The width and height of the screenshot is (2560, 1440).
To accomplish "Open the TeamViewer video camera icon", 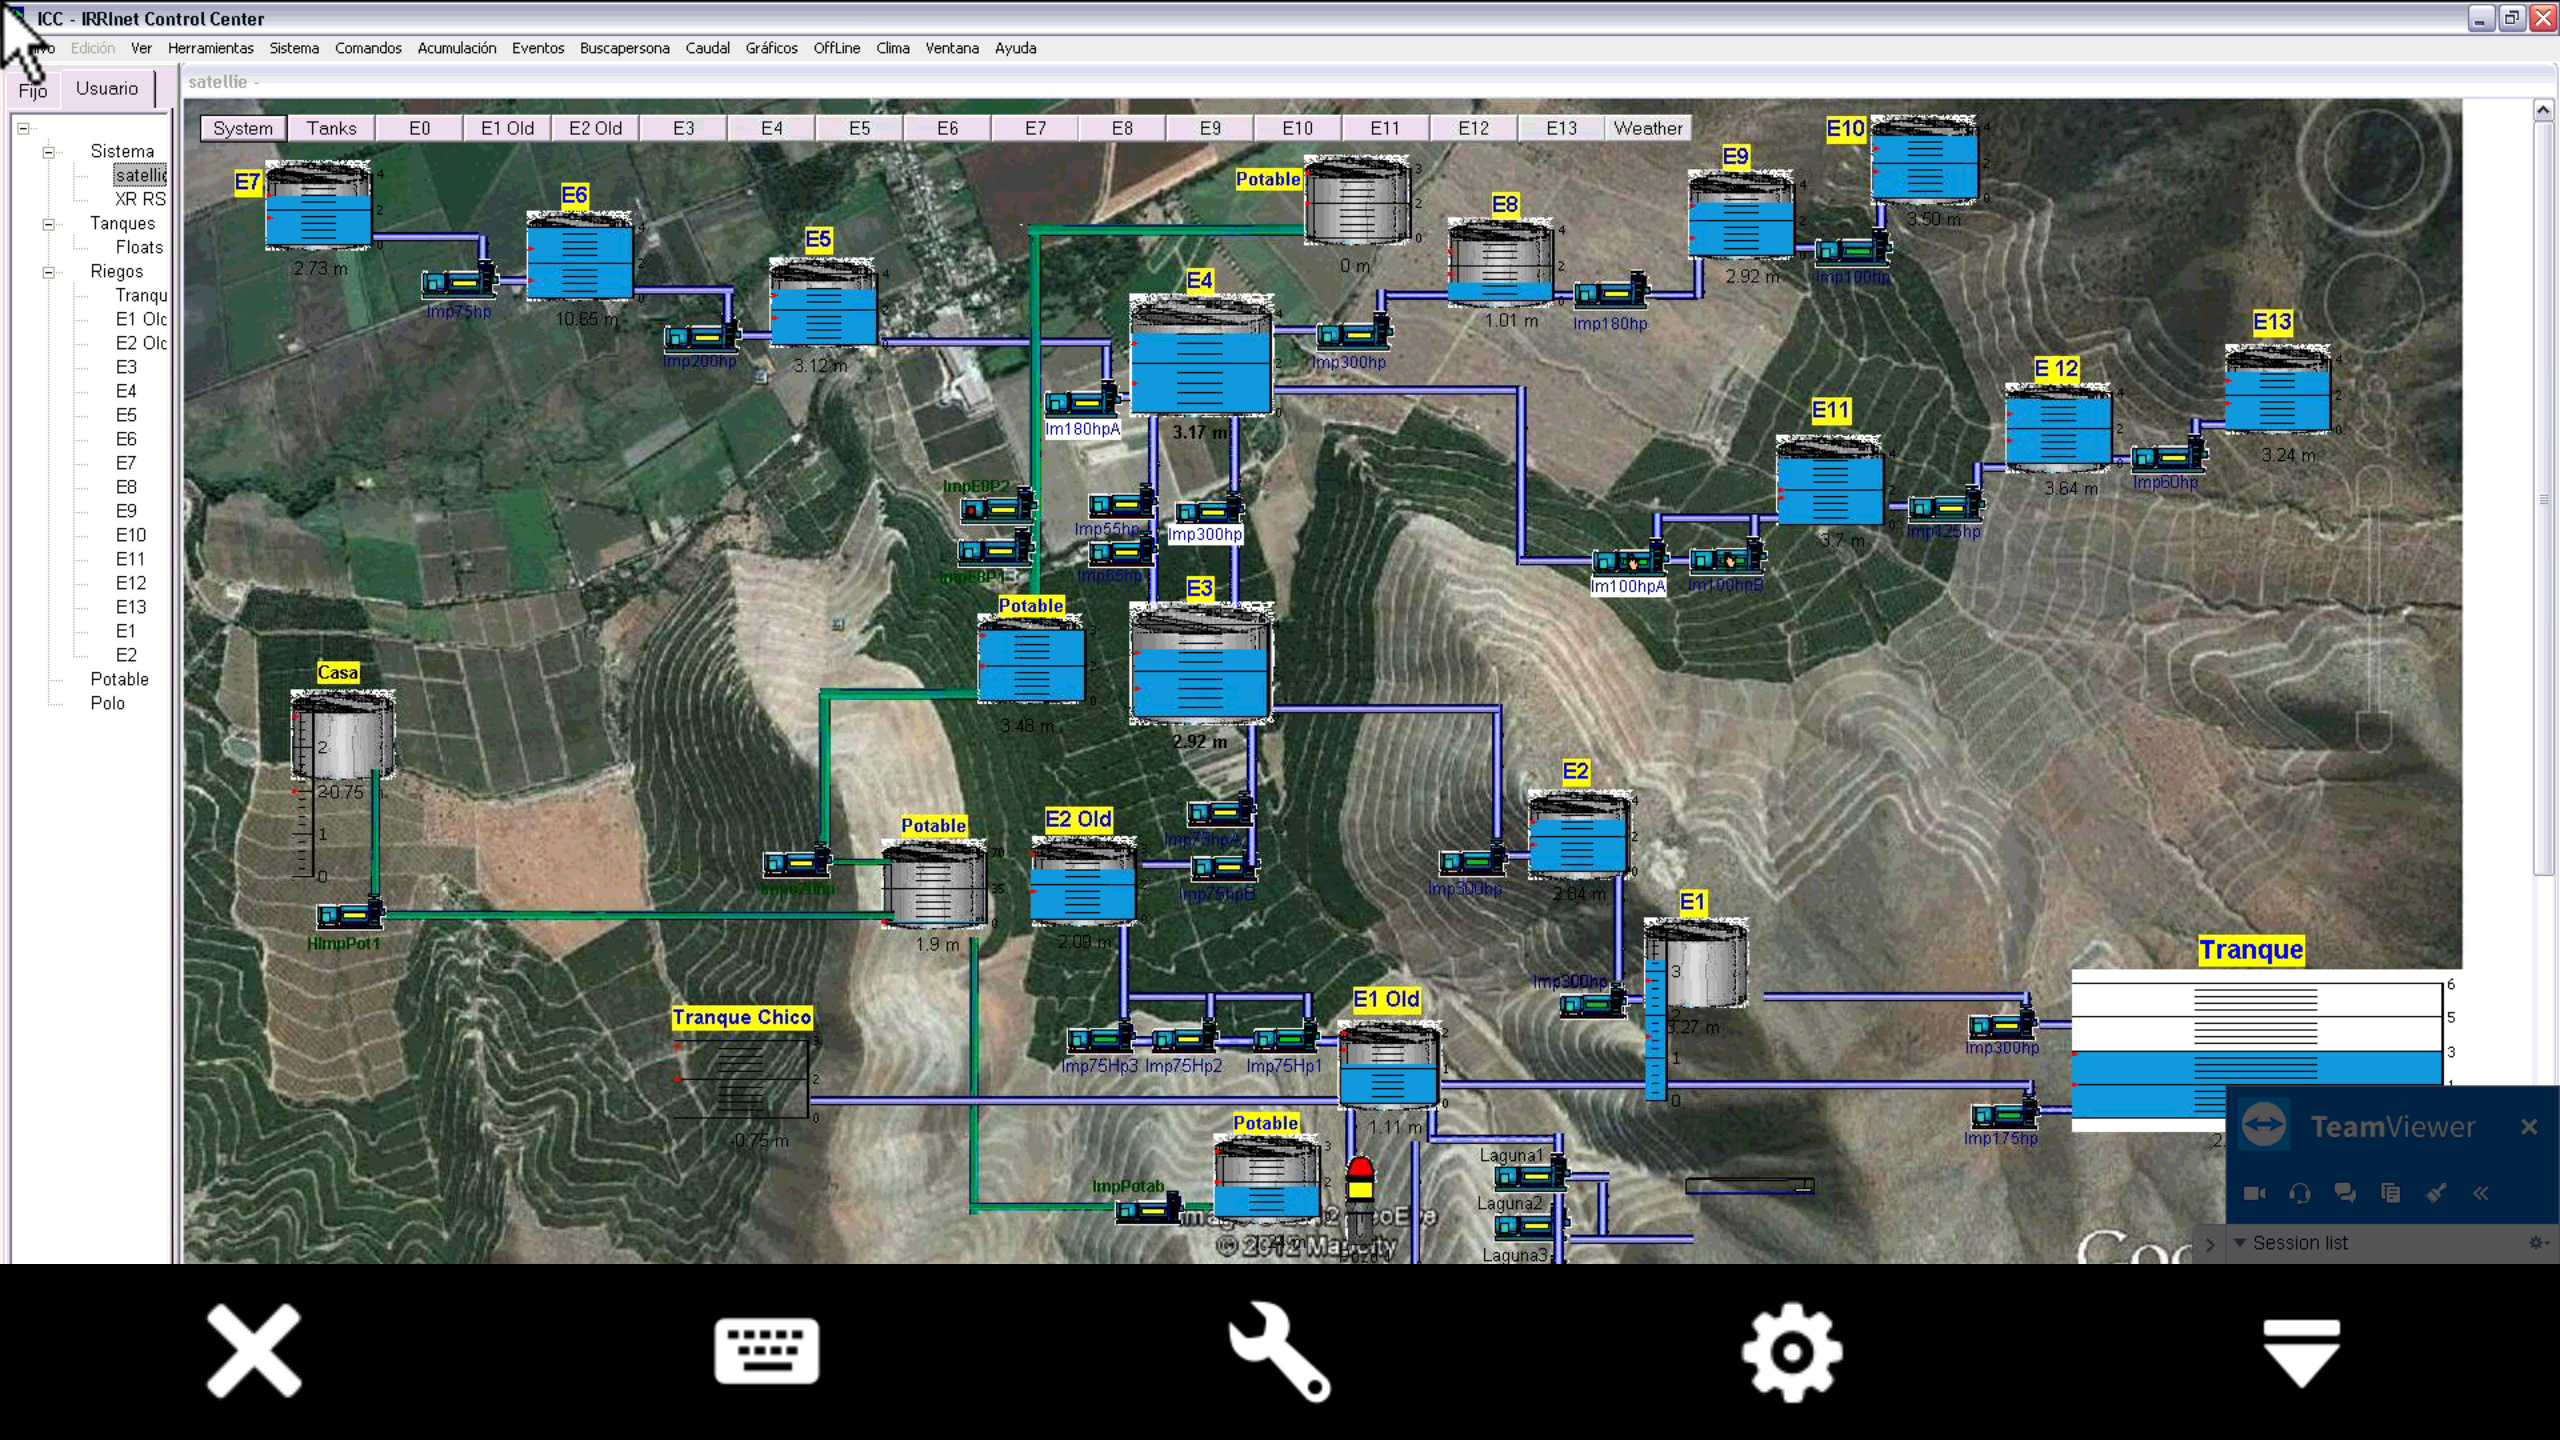I will (2254, 1193).
